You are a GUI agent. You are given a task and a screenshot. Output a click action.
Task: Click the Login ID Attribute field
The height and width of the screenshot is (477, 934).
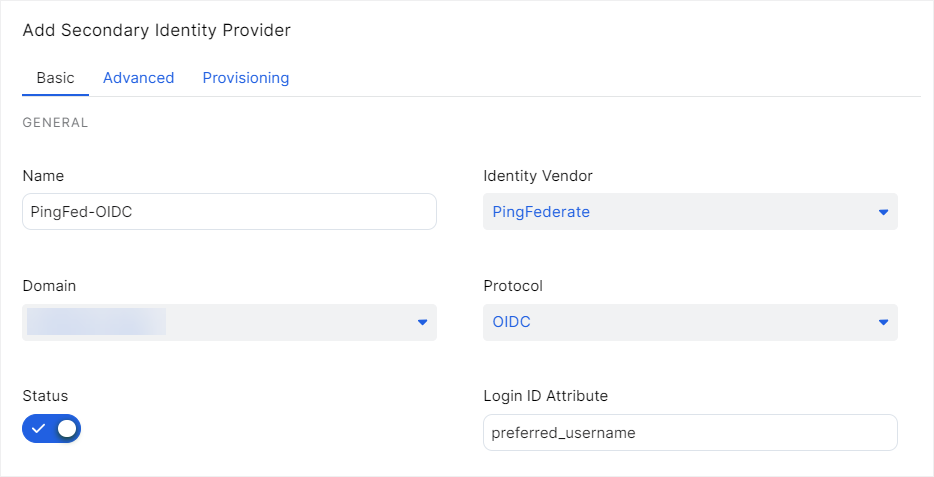690,432
